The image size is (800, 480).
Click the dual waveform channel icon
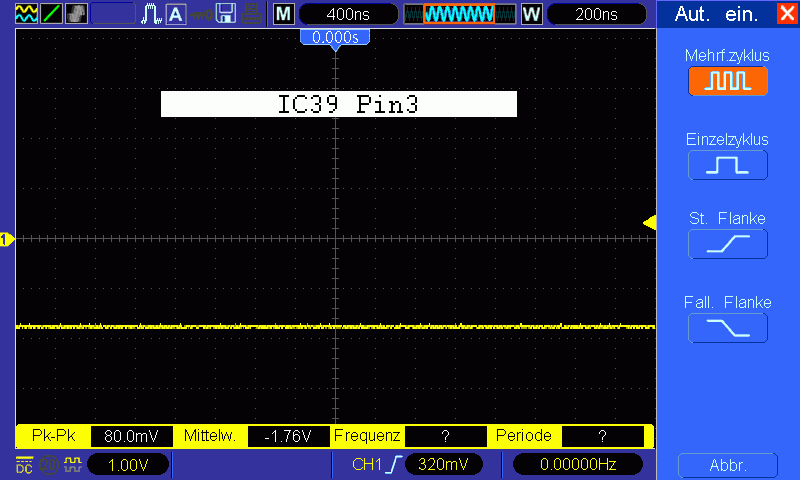coord(26,14)
